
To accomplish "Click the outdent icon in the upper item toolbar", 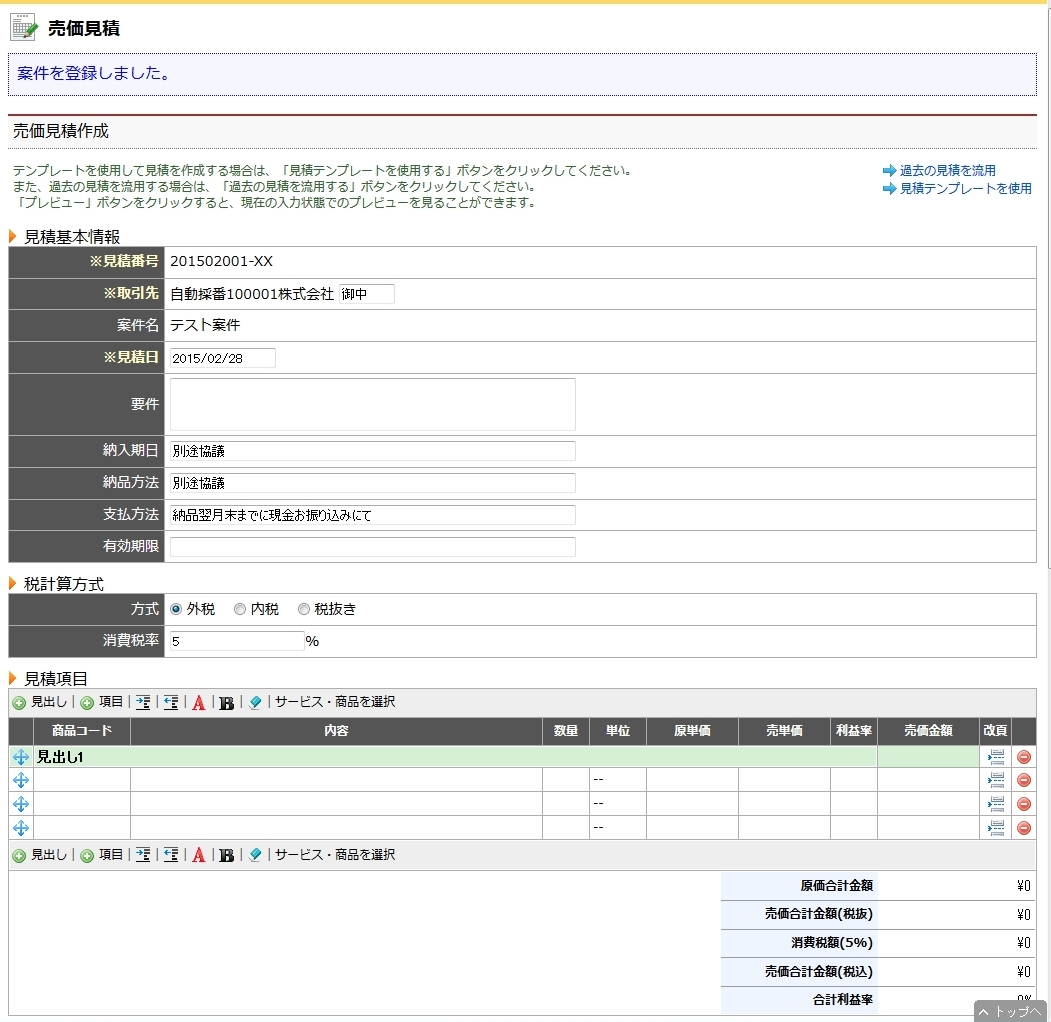I will click(171, 702).
